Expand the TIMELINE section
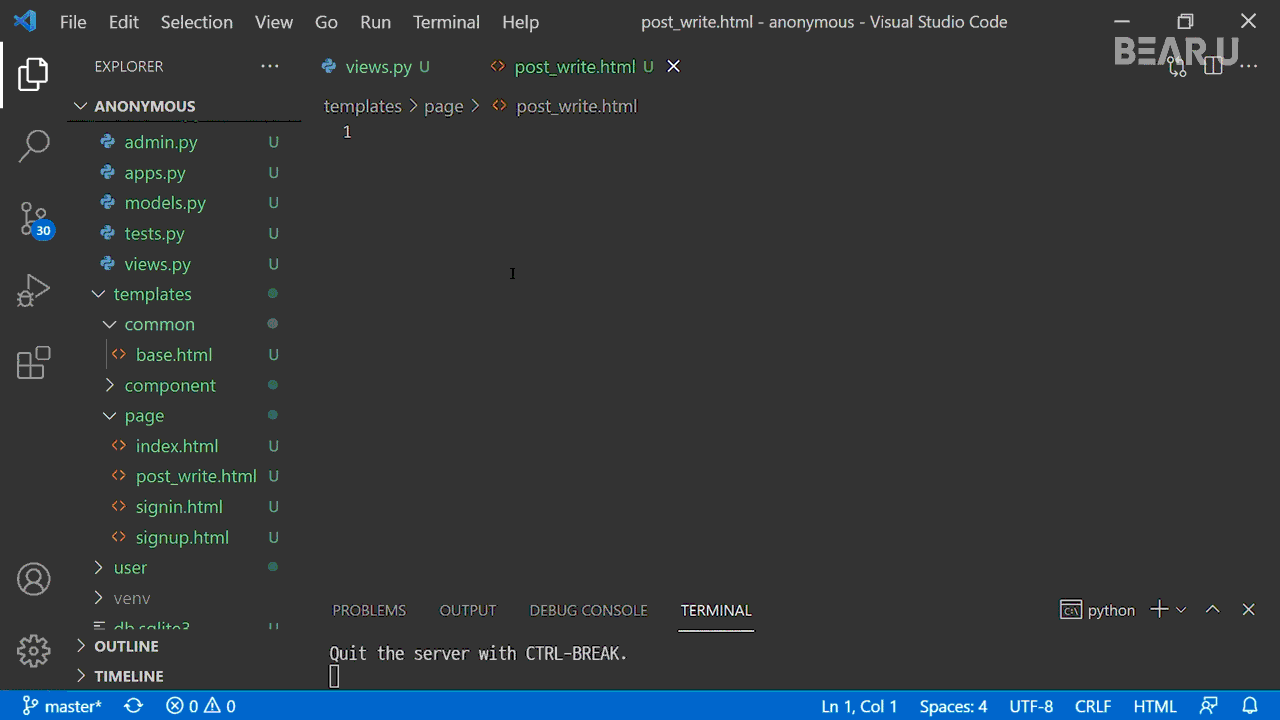Screen dimensions: 1280x720 (x=128, y=676)
